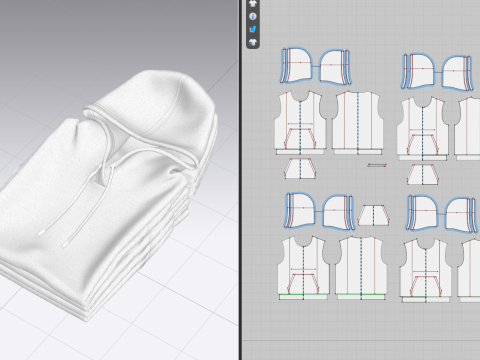
Task: Select green hem band under upper-left back body
Action: [358, 152]
